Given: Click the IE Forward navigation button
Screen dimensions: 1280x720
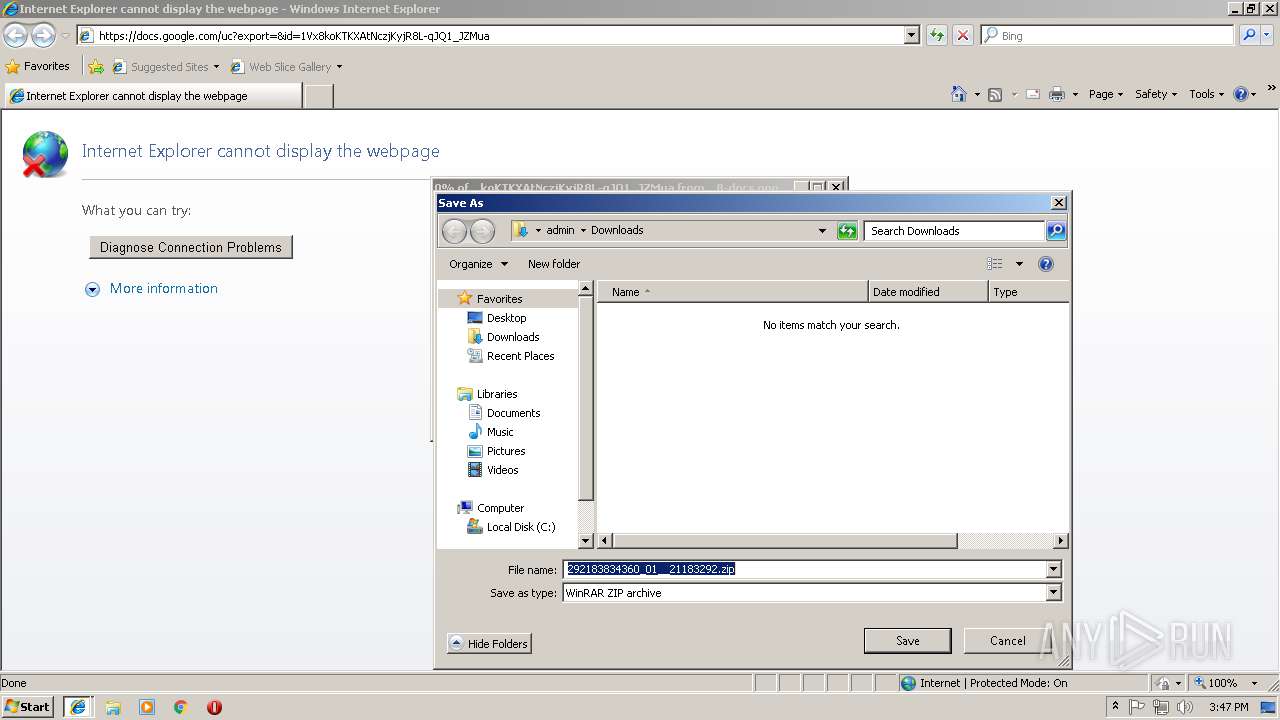Looking at the screenshot, I should click(43, 36).
